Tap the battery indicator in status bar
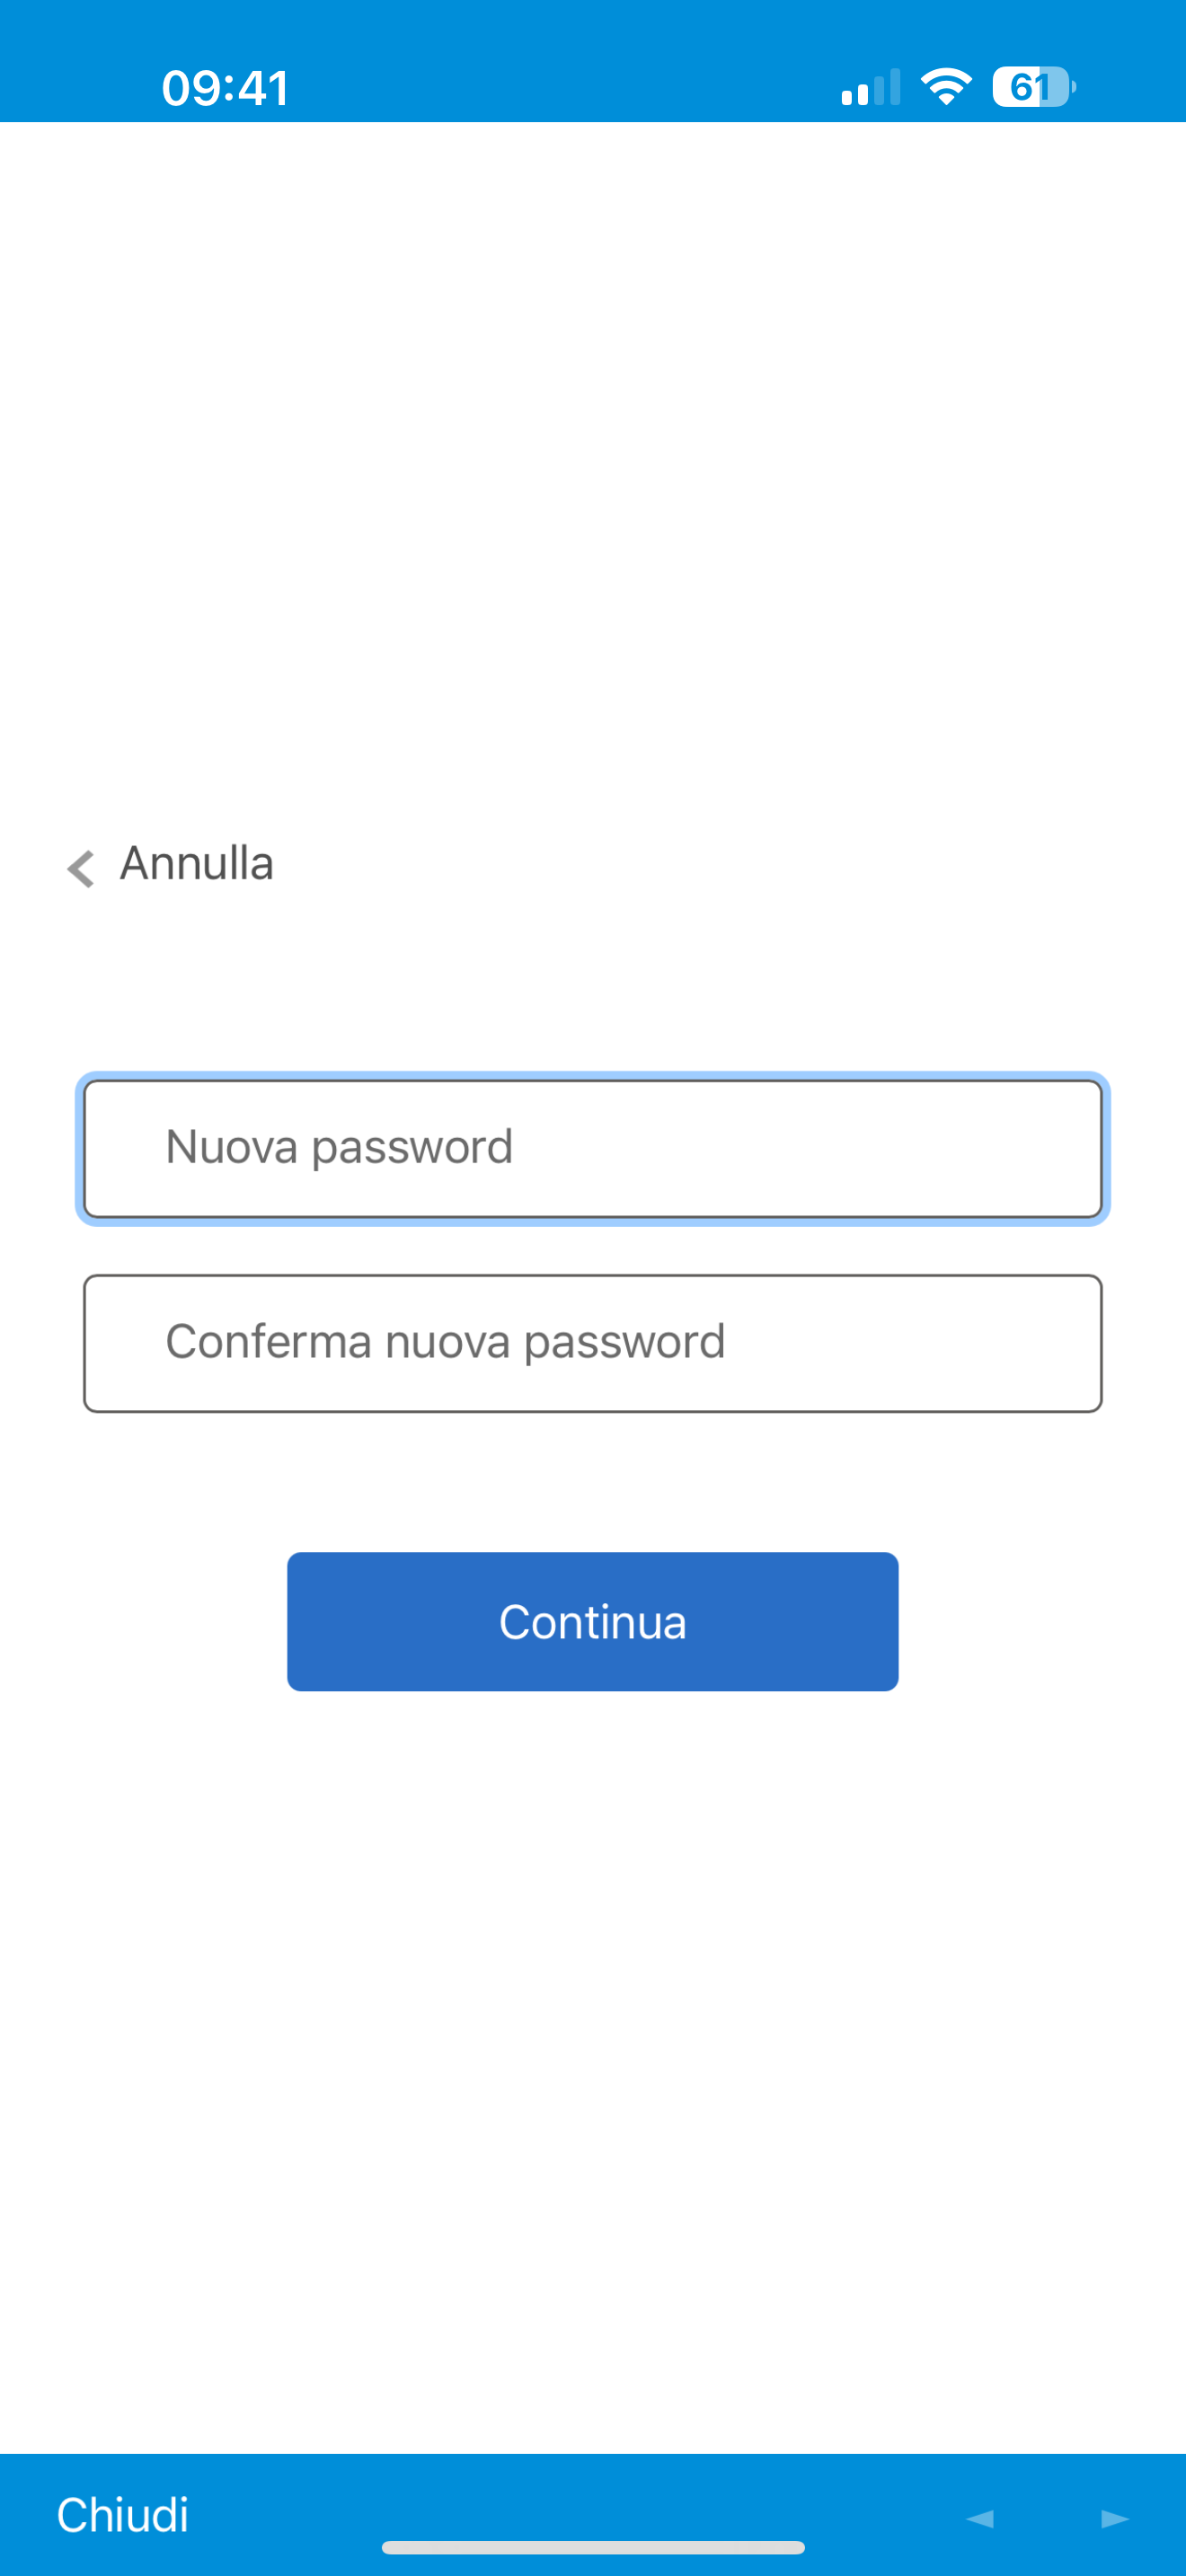Viewport: 1186px width, 2576px height. pos(1034,87)
